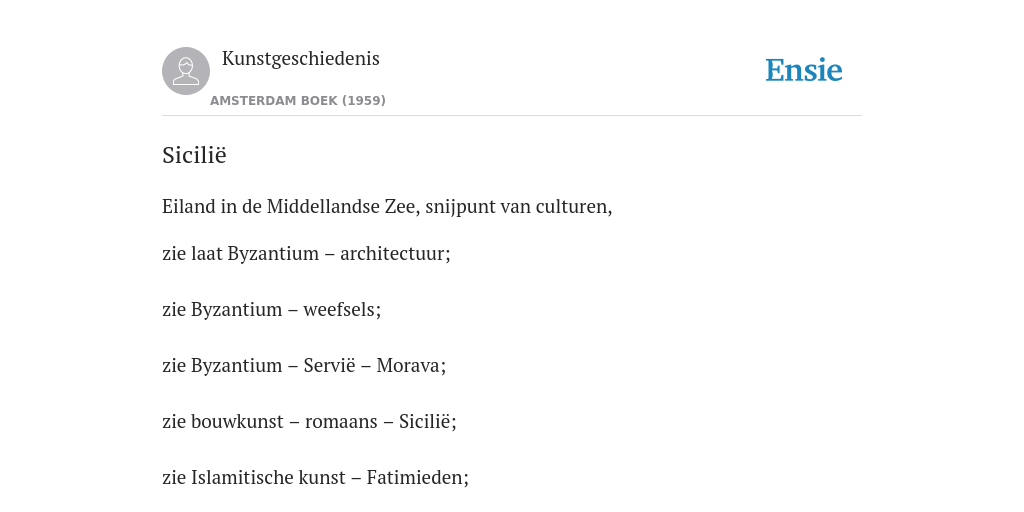Viewport: 1024px width, 512px height.
Task: Click the word 'architectuur'
Action: (392, 253)
